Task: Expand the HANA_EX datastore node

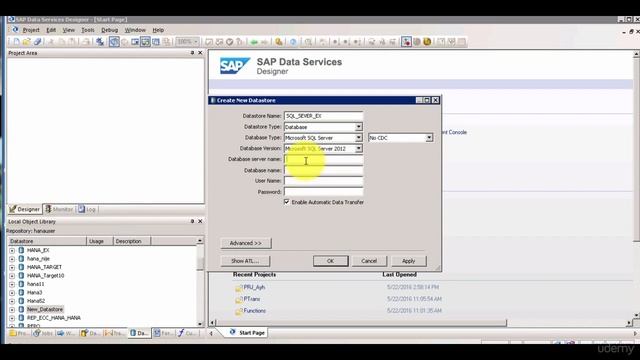Action: 12,250
